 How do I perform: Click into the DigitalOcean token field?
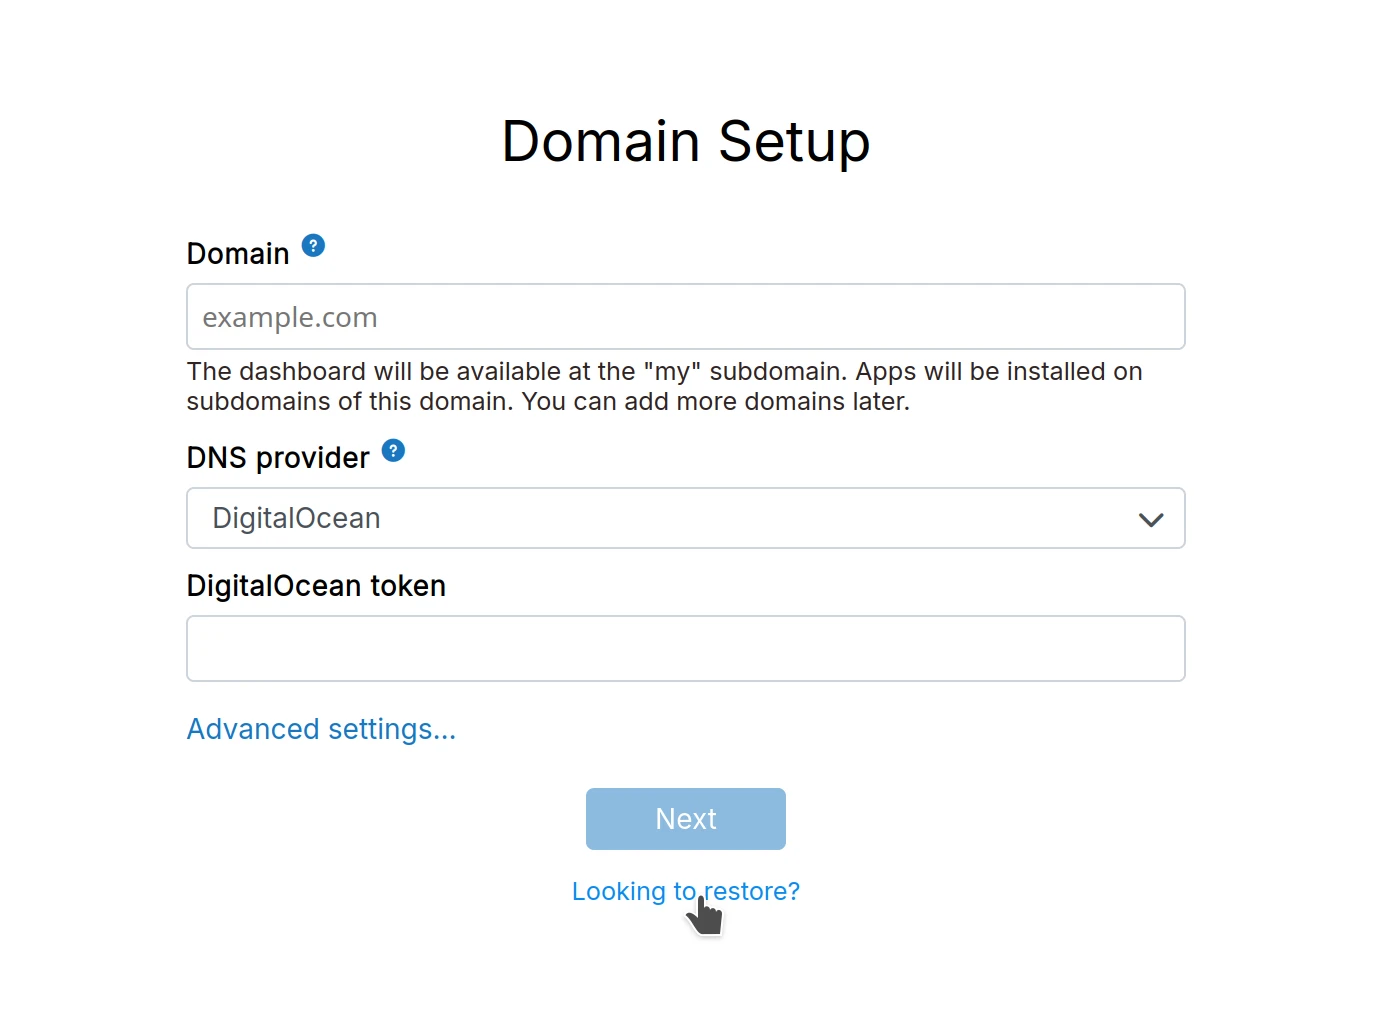[685, 648]
